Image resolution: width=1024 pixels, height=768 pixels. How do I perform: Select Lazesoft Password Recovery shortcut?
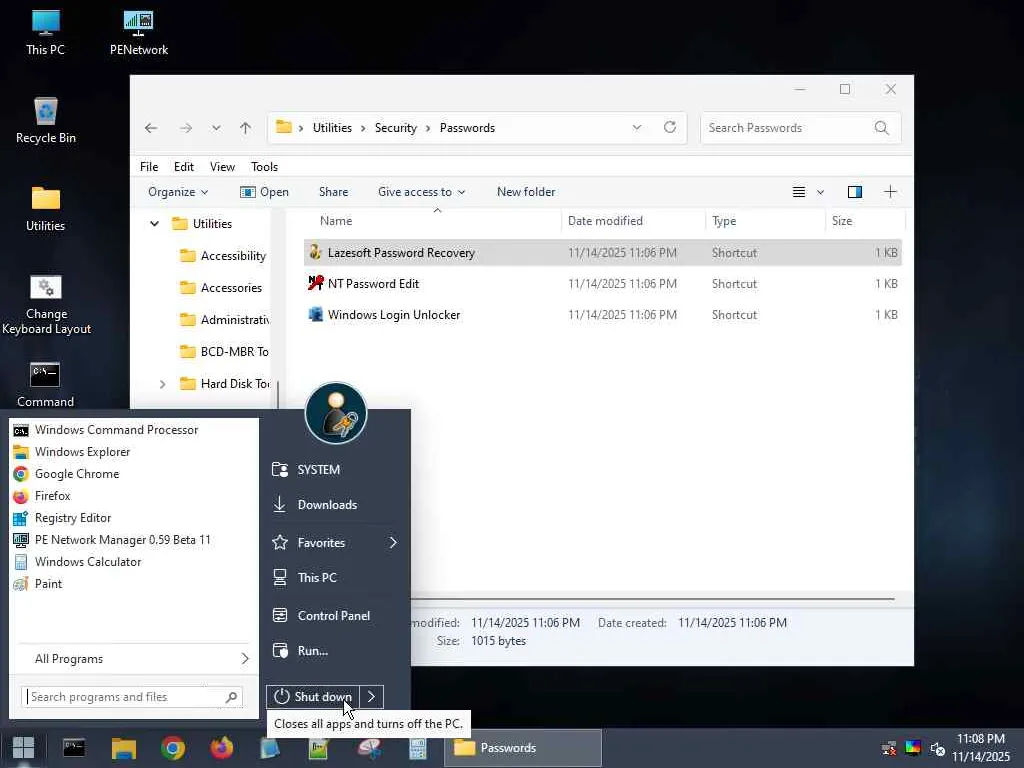click(602, 253)
